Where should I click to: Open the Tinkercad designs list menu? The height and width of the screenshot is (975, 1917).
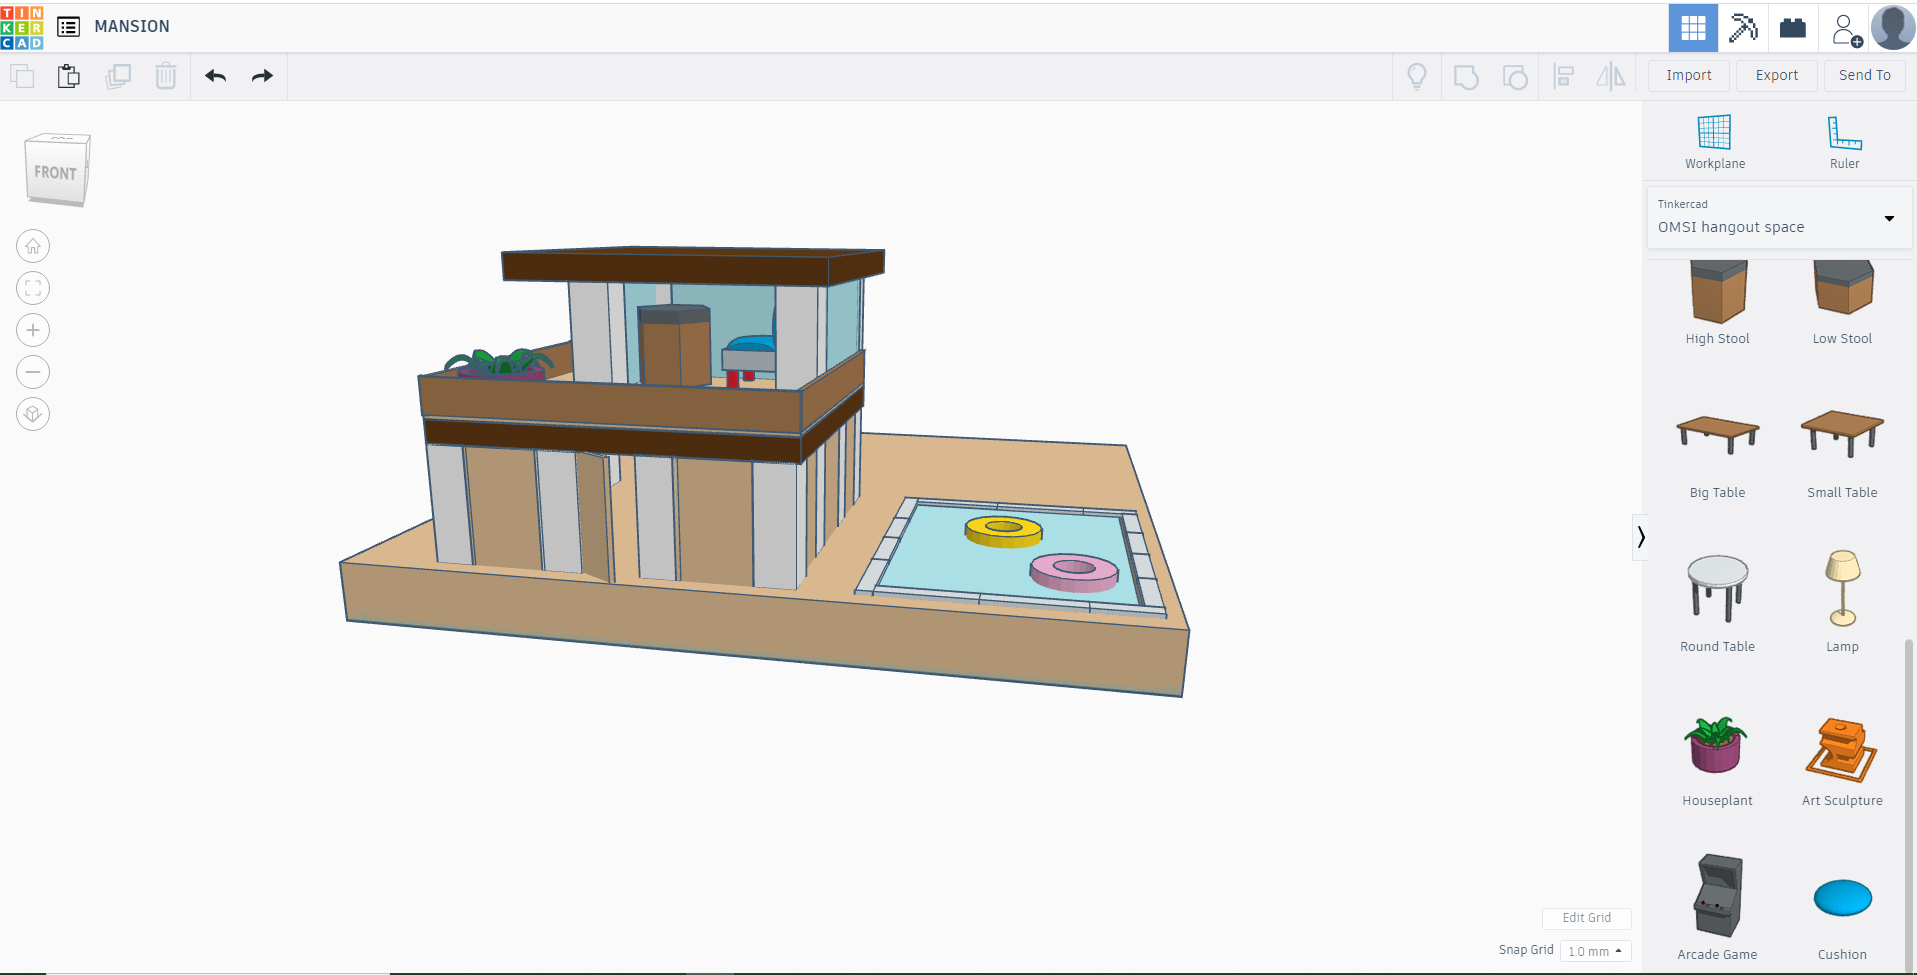pyautogui.click(x=68, y=27)
